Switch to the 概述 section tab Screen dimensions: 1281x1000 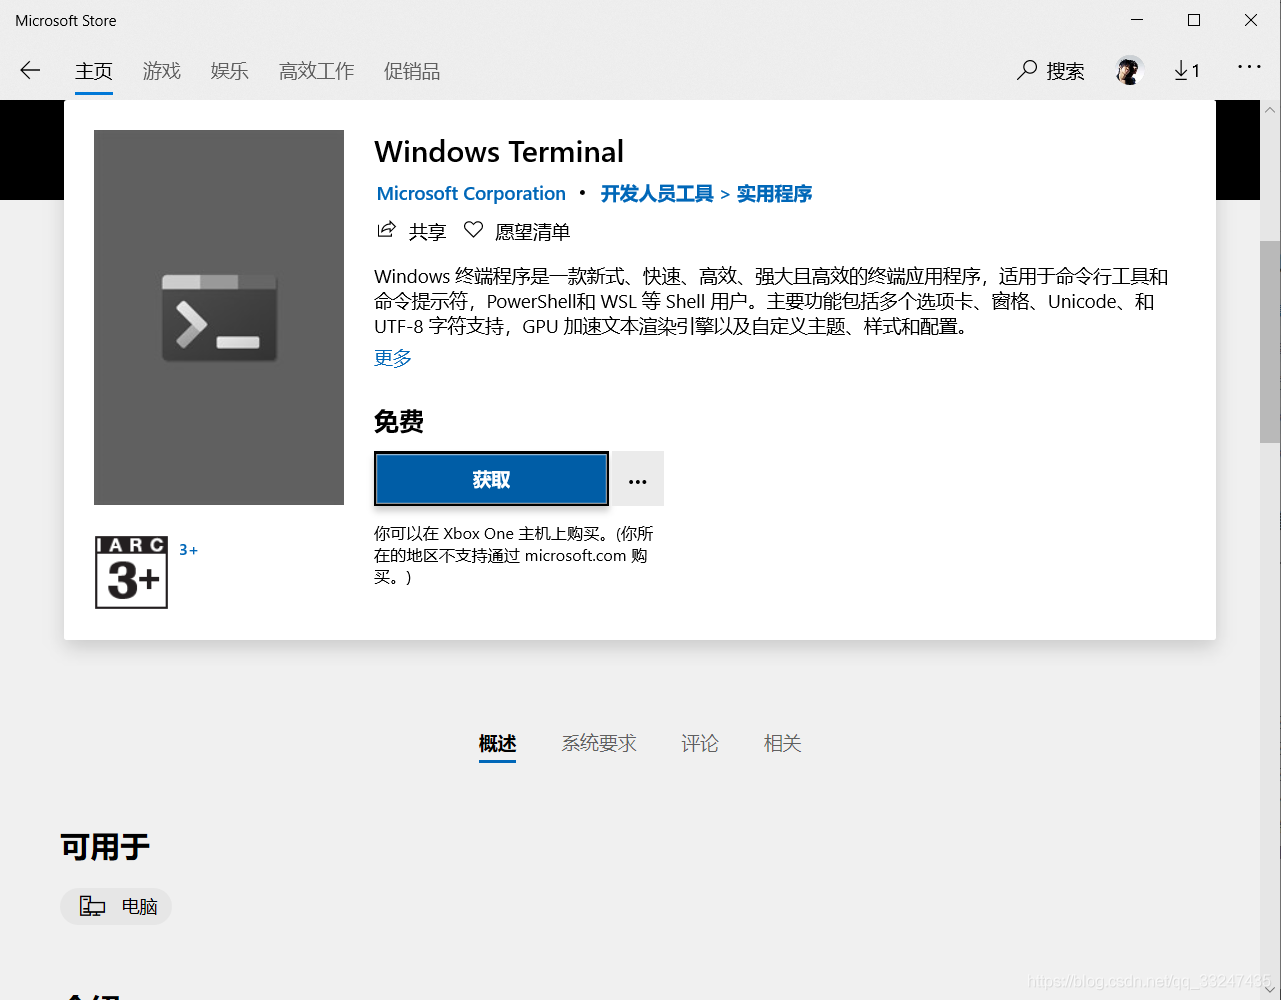(x=497, y=744)
